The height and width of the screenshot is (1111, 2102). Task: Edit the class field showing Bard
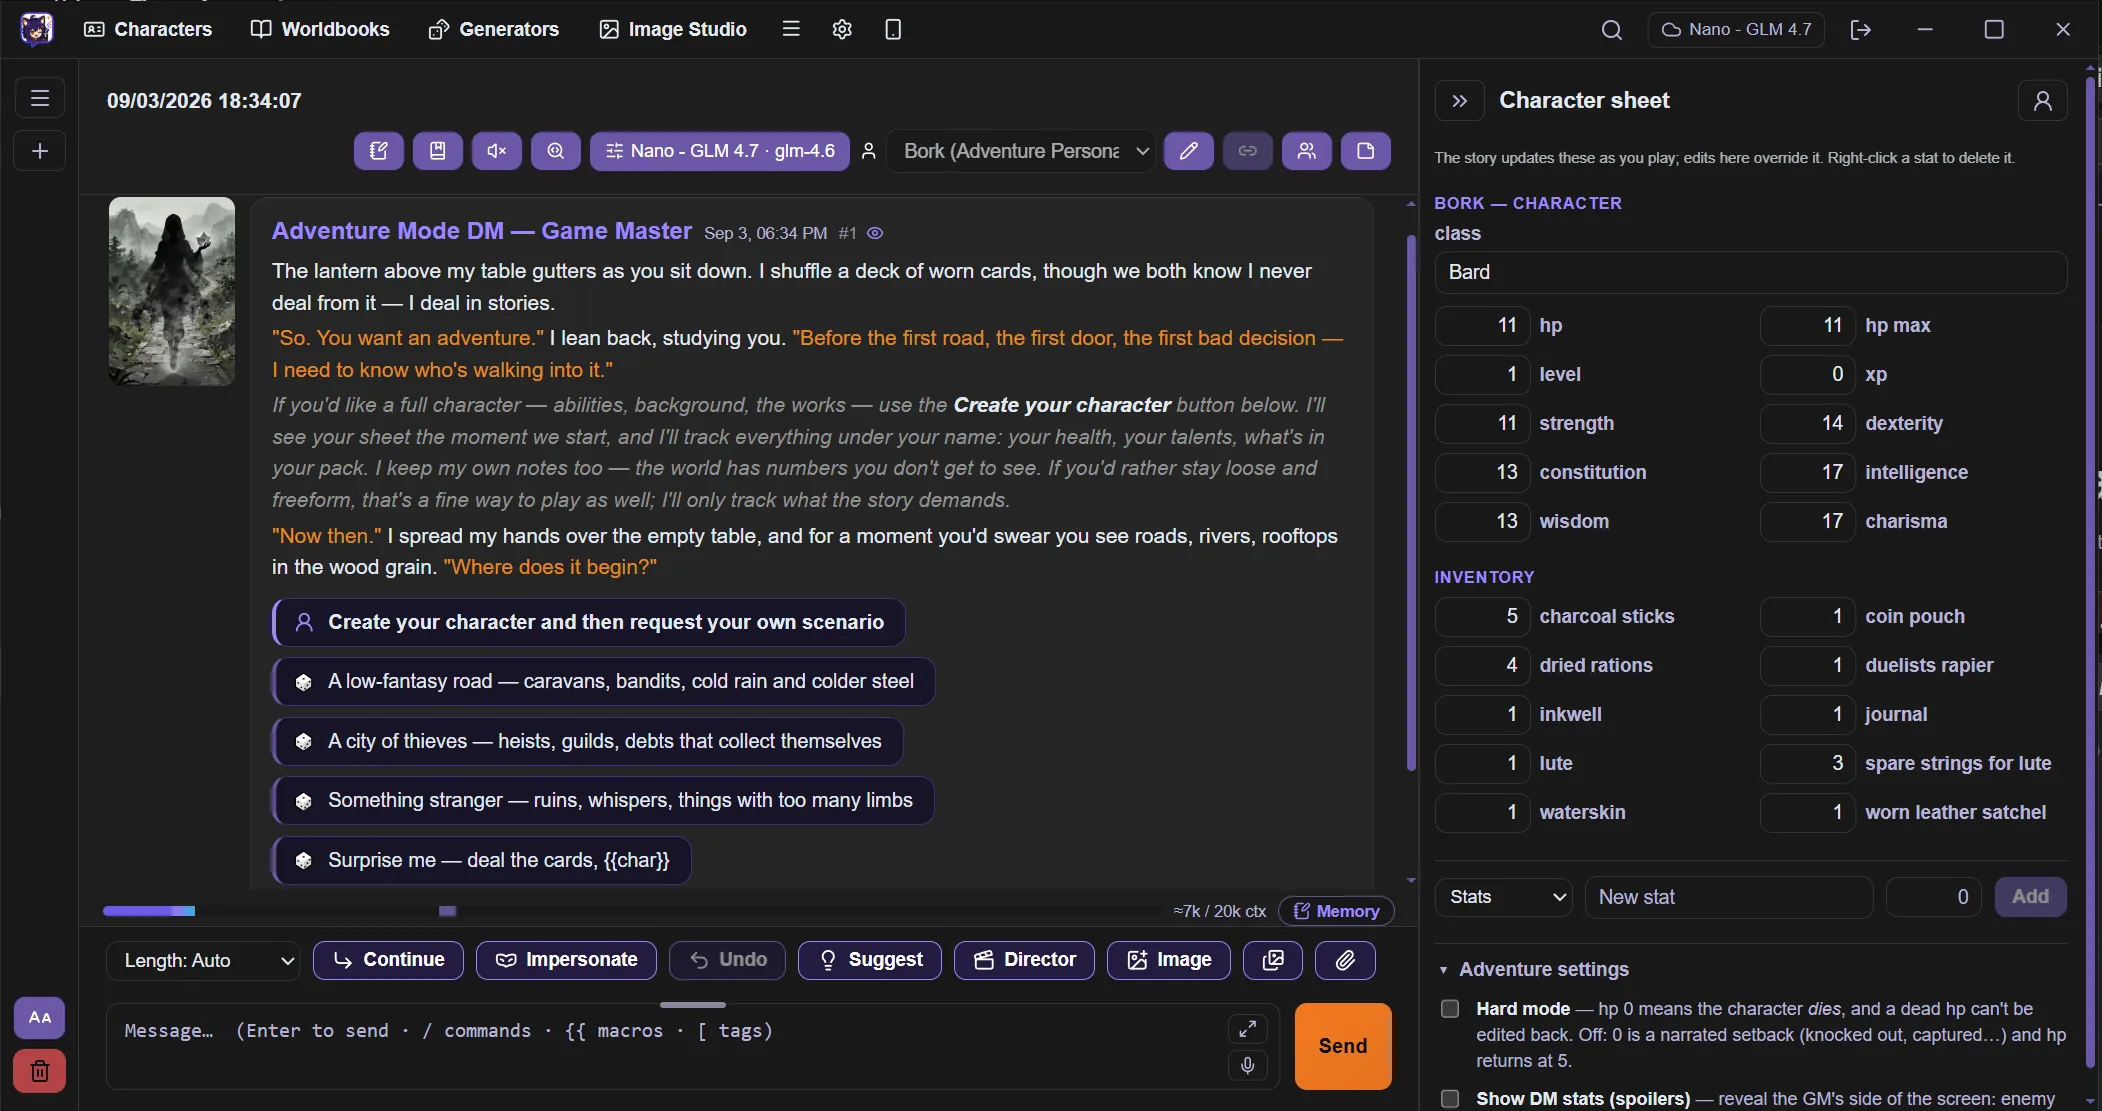tap(1750, 272)
